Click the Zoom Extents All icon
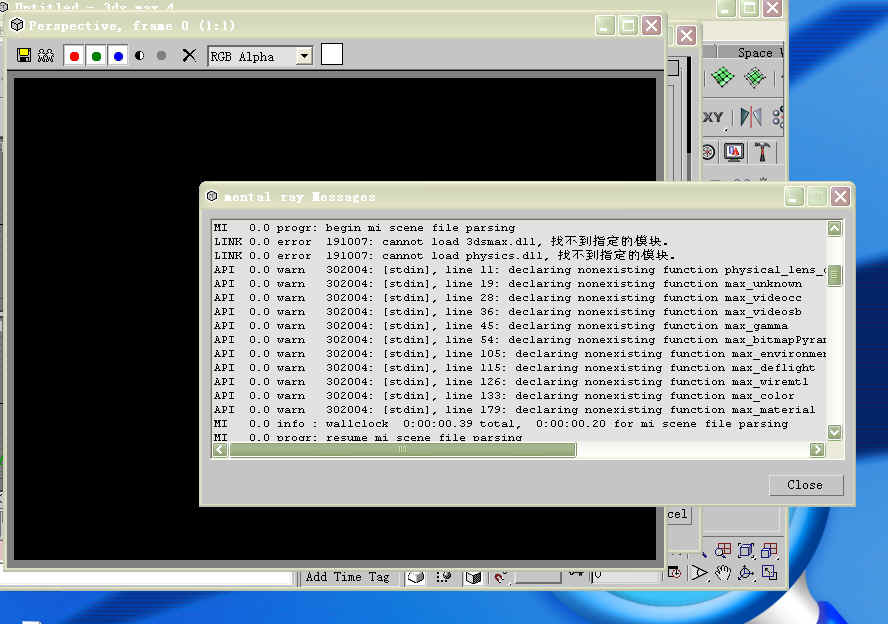Image resolution: width=888 pixels, height=624 pixels. coord(769,550)
